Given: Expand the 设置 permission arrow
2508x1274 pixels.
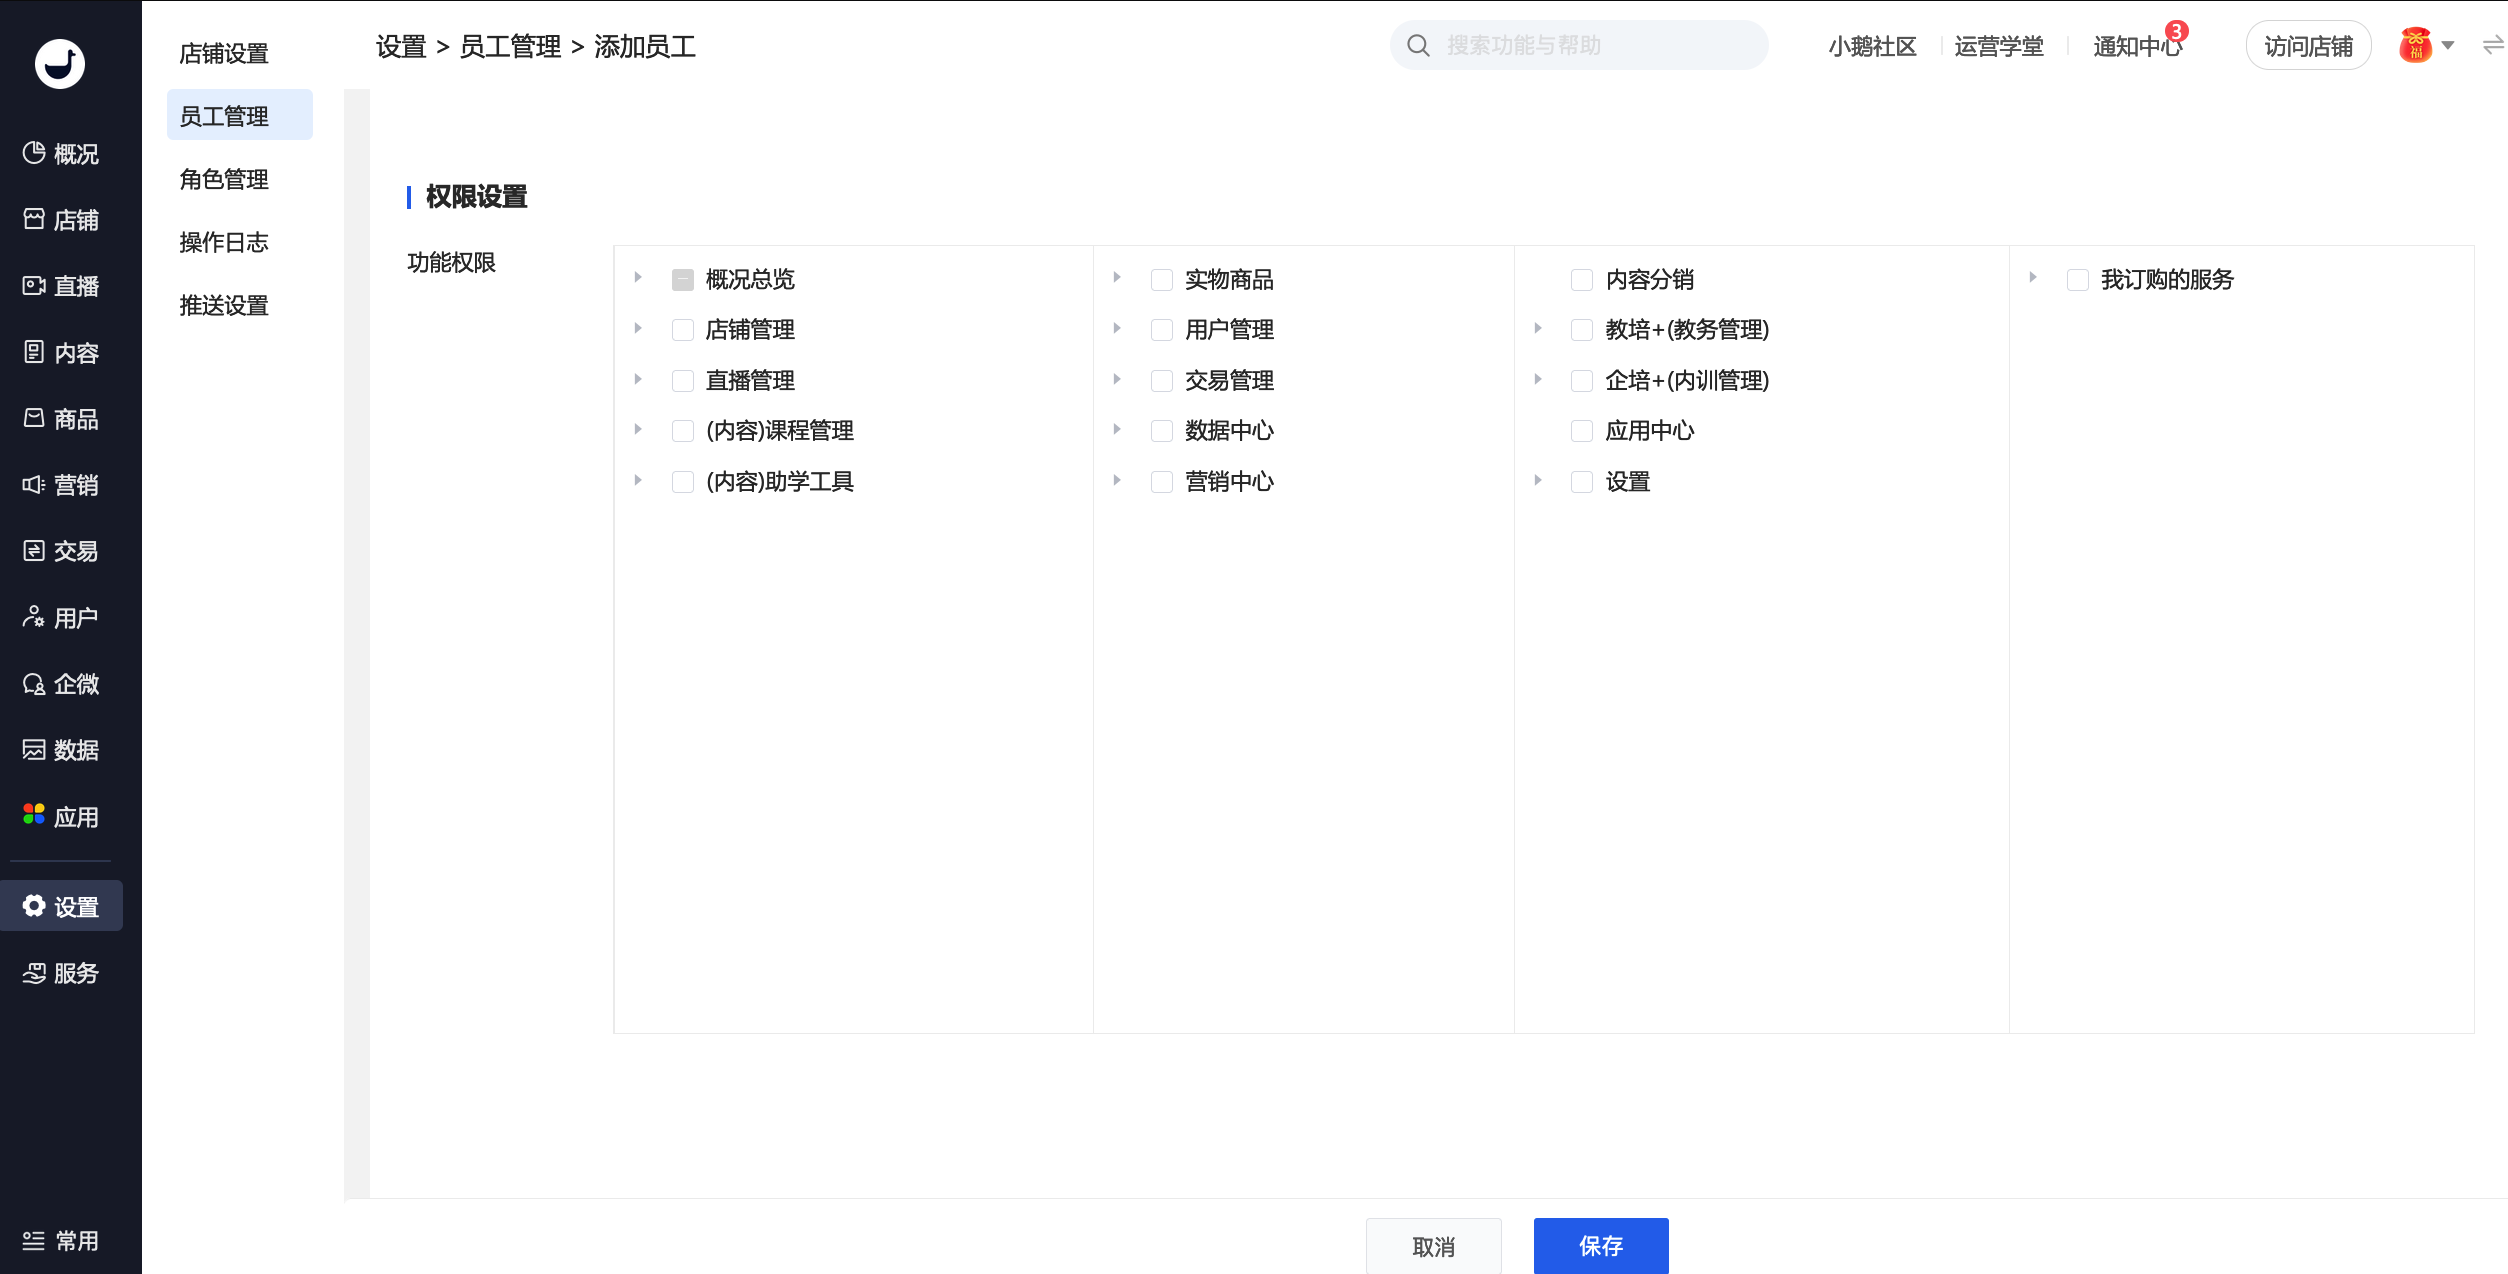Looking at the screenshot, I should pyautogui.click(x=1537, y=480).
